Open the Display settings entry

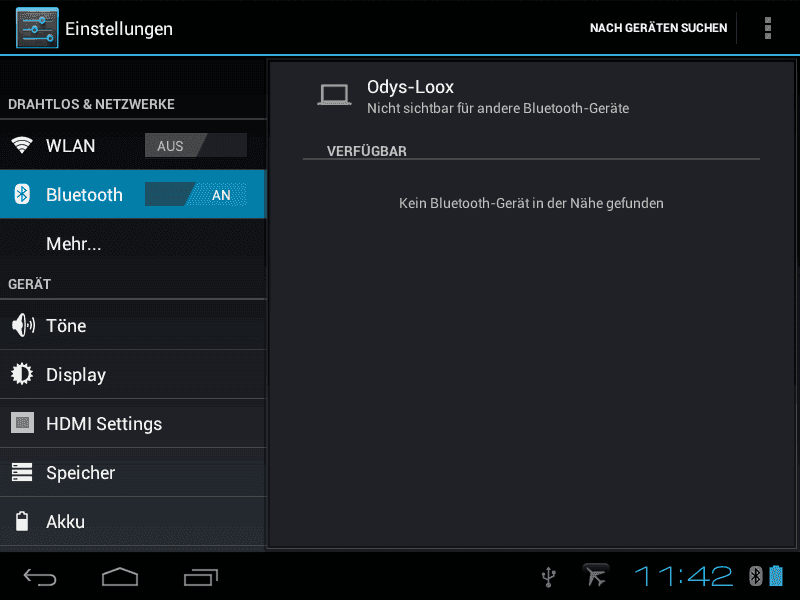(133, 374)
